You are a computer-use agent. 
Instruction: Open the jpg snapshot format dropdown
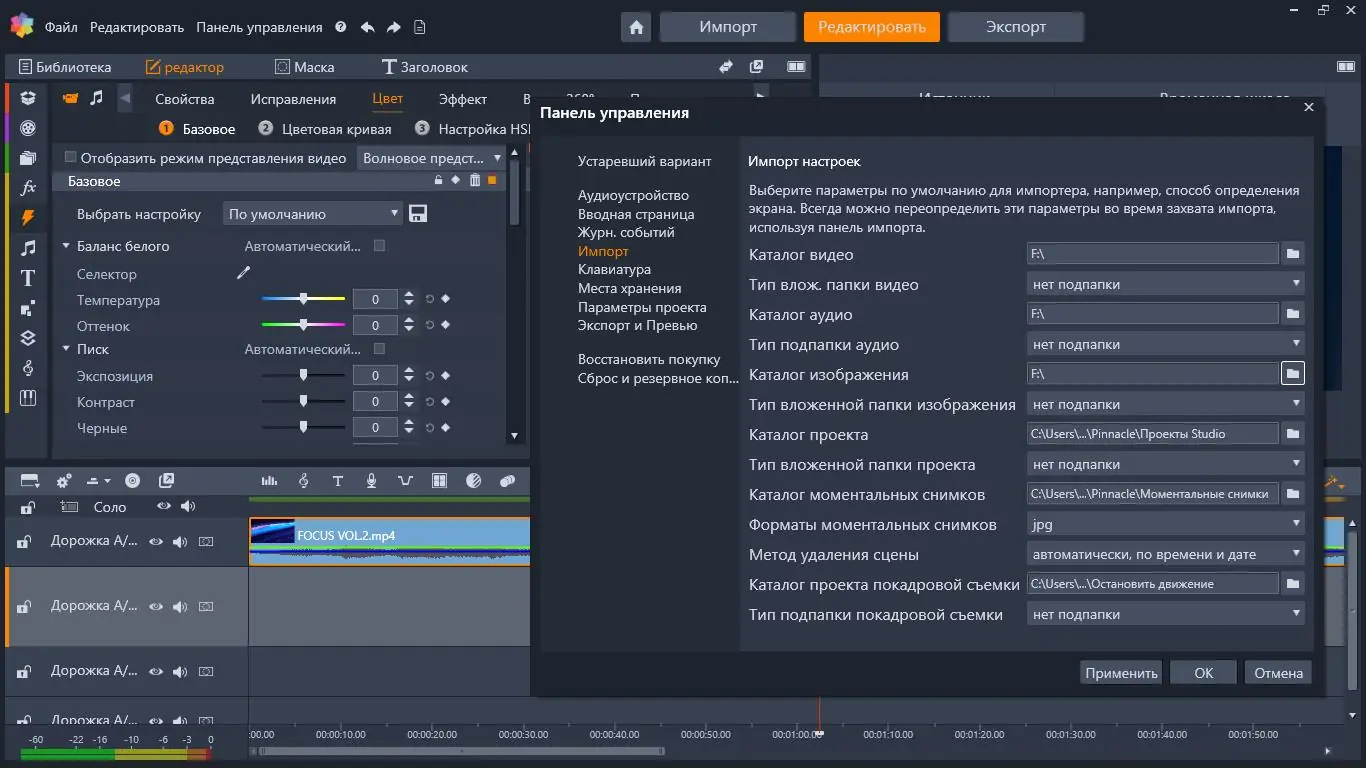pos(1164,523)
